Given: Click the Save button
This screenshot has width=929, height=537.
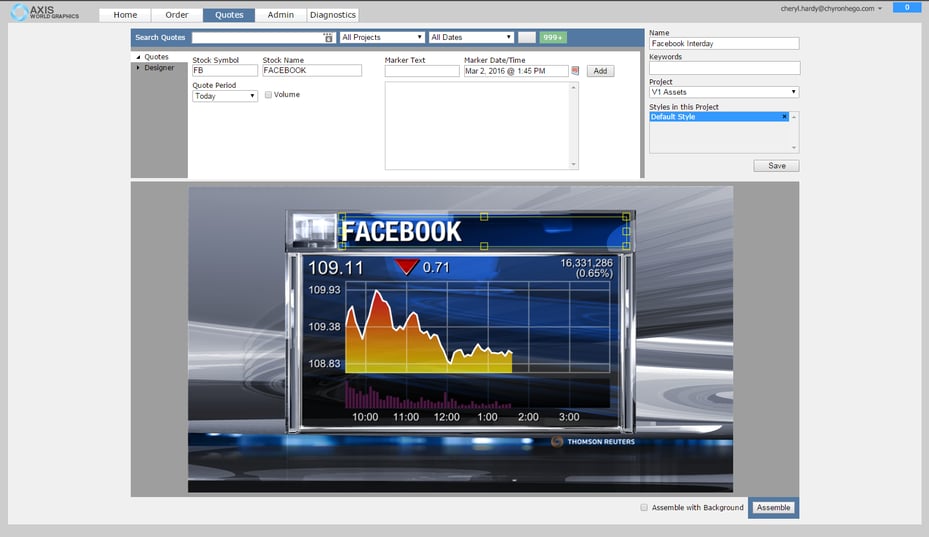Looking at the screenshot, I should click(x=776, y=166).
